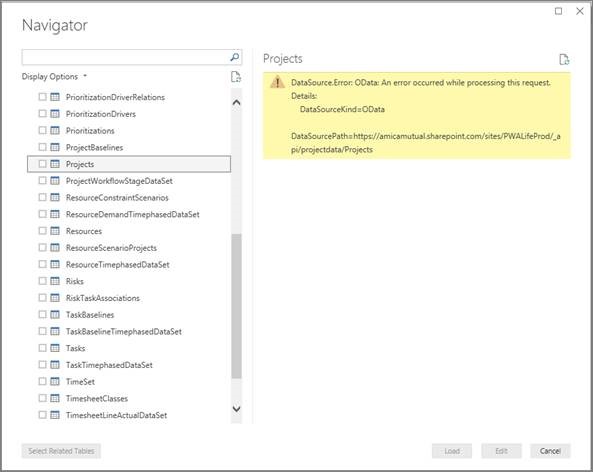
Task: Select the ResourceConstraintScenarios row
Action: click(129, 197)
